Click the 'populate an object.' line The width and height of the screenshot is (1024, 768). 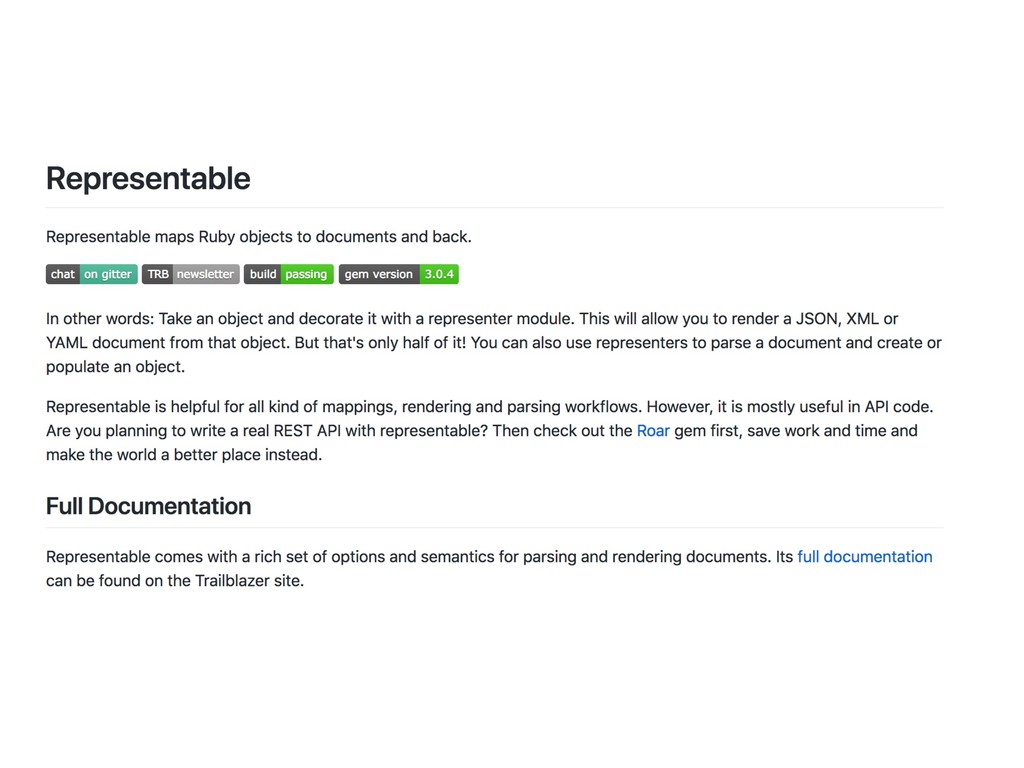(x=116, y=367)
